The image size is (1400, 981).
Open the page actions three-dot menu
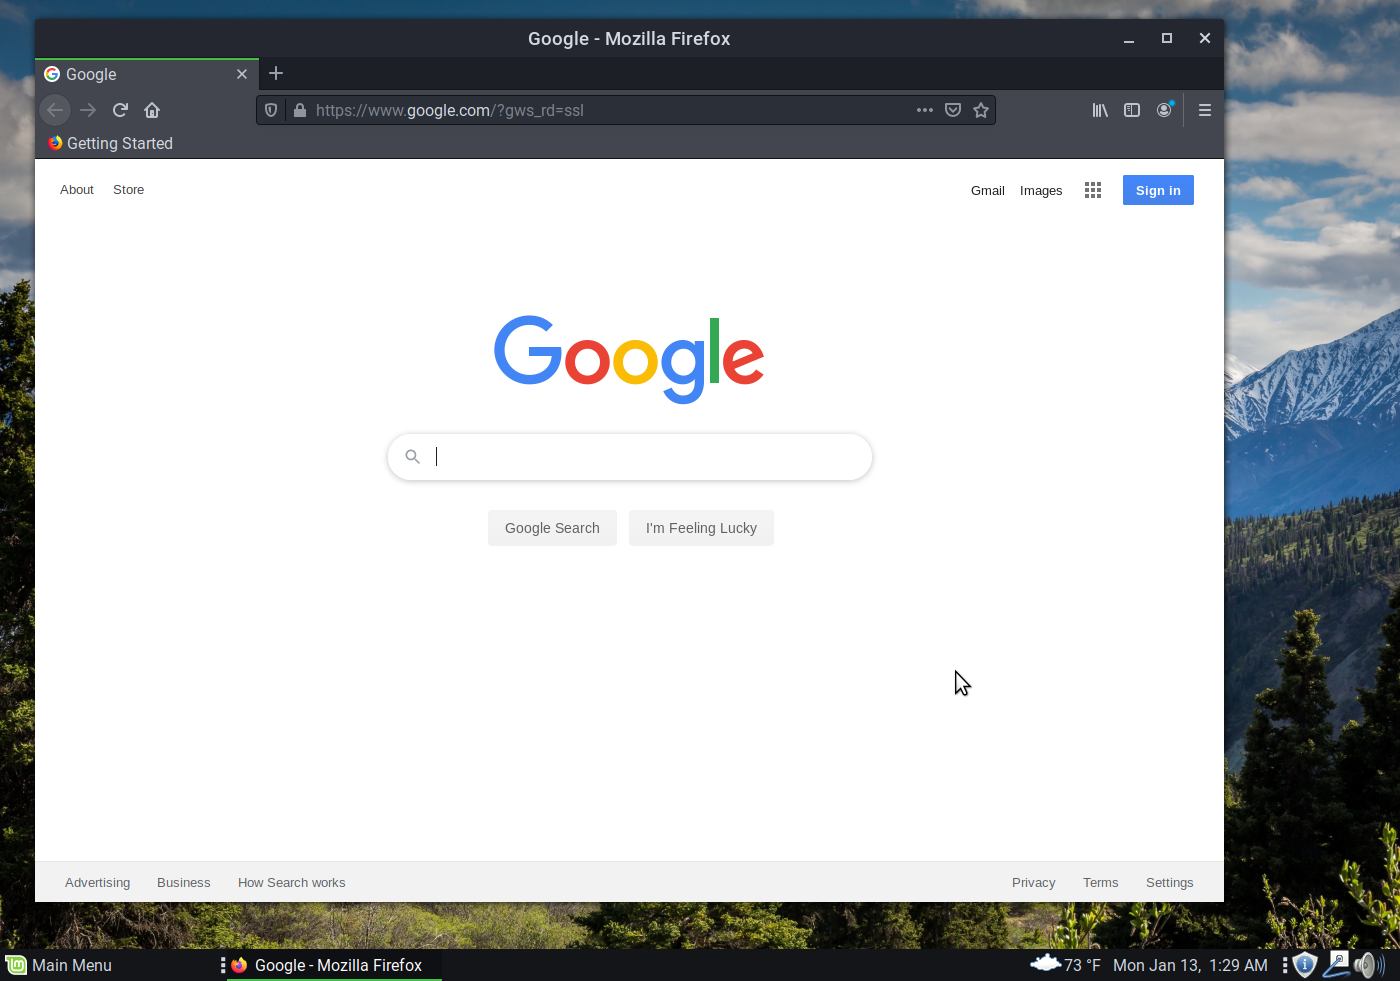(x=925, y=110)
